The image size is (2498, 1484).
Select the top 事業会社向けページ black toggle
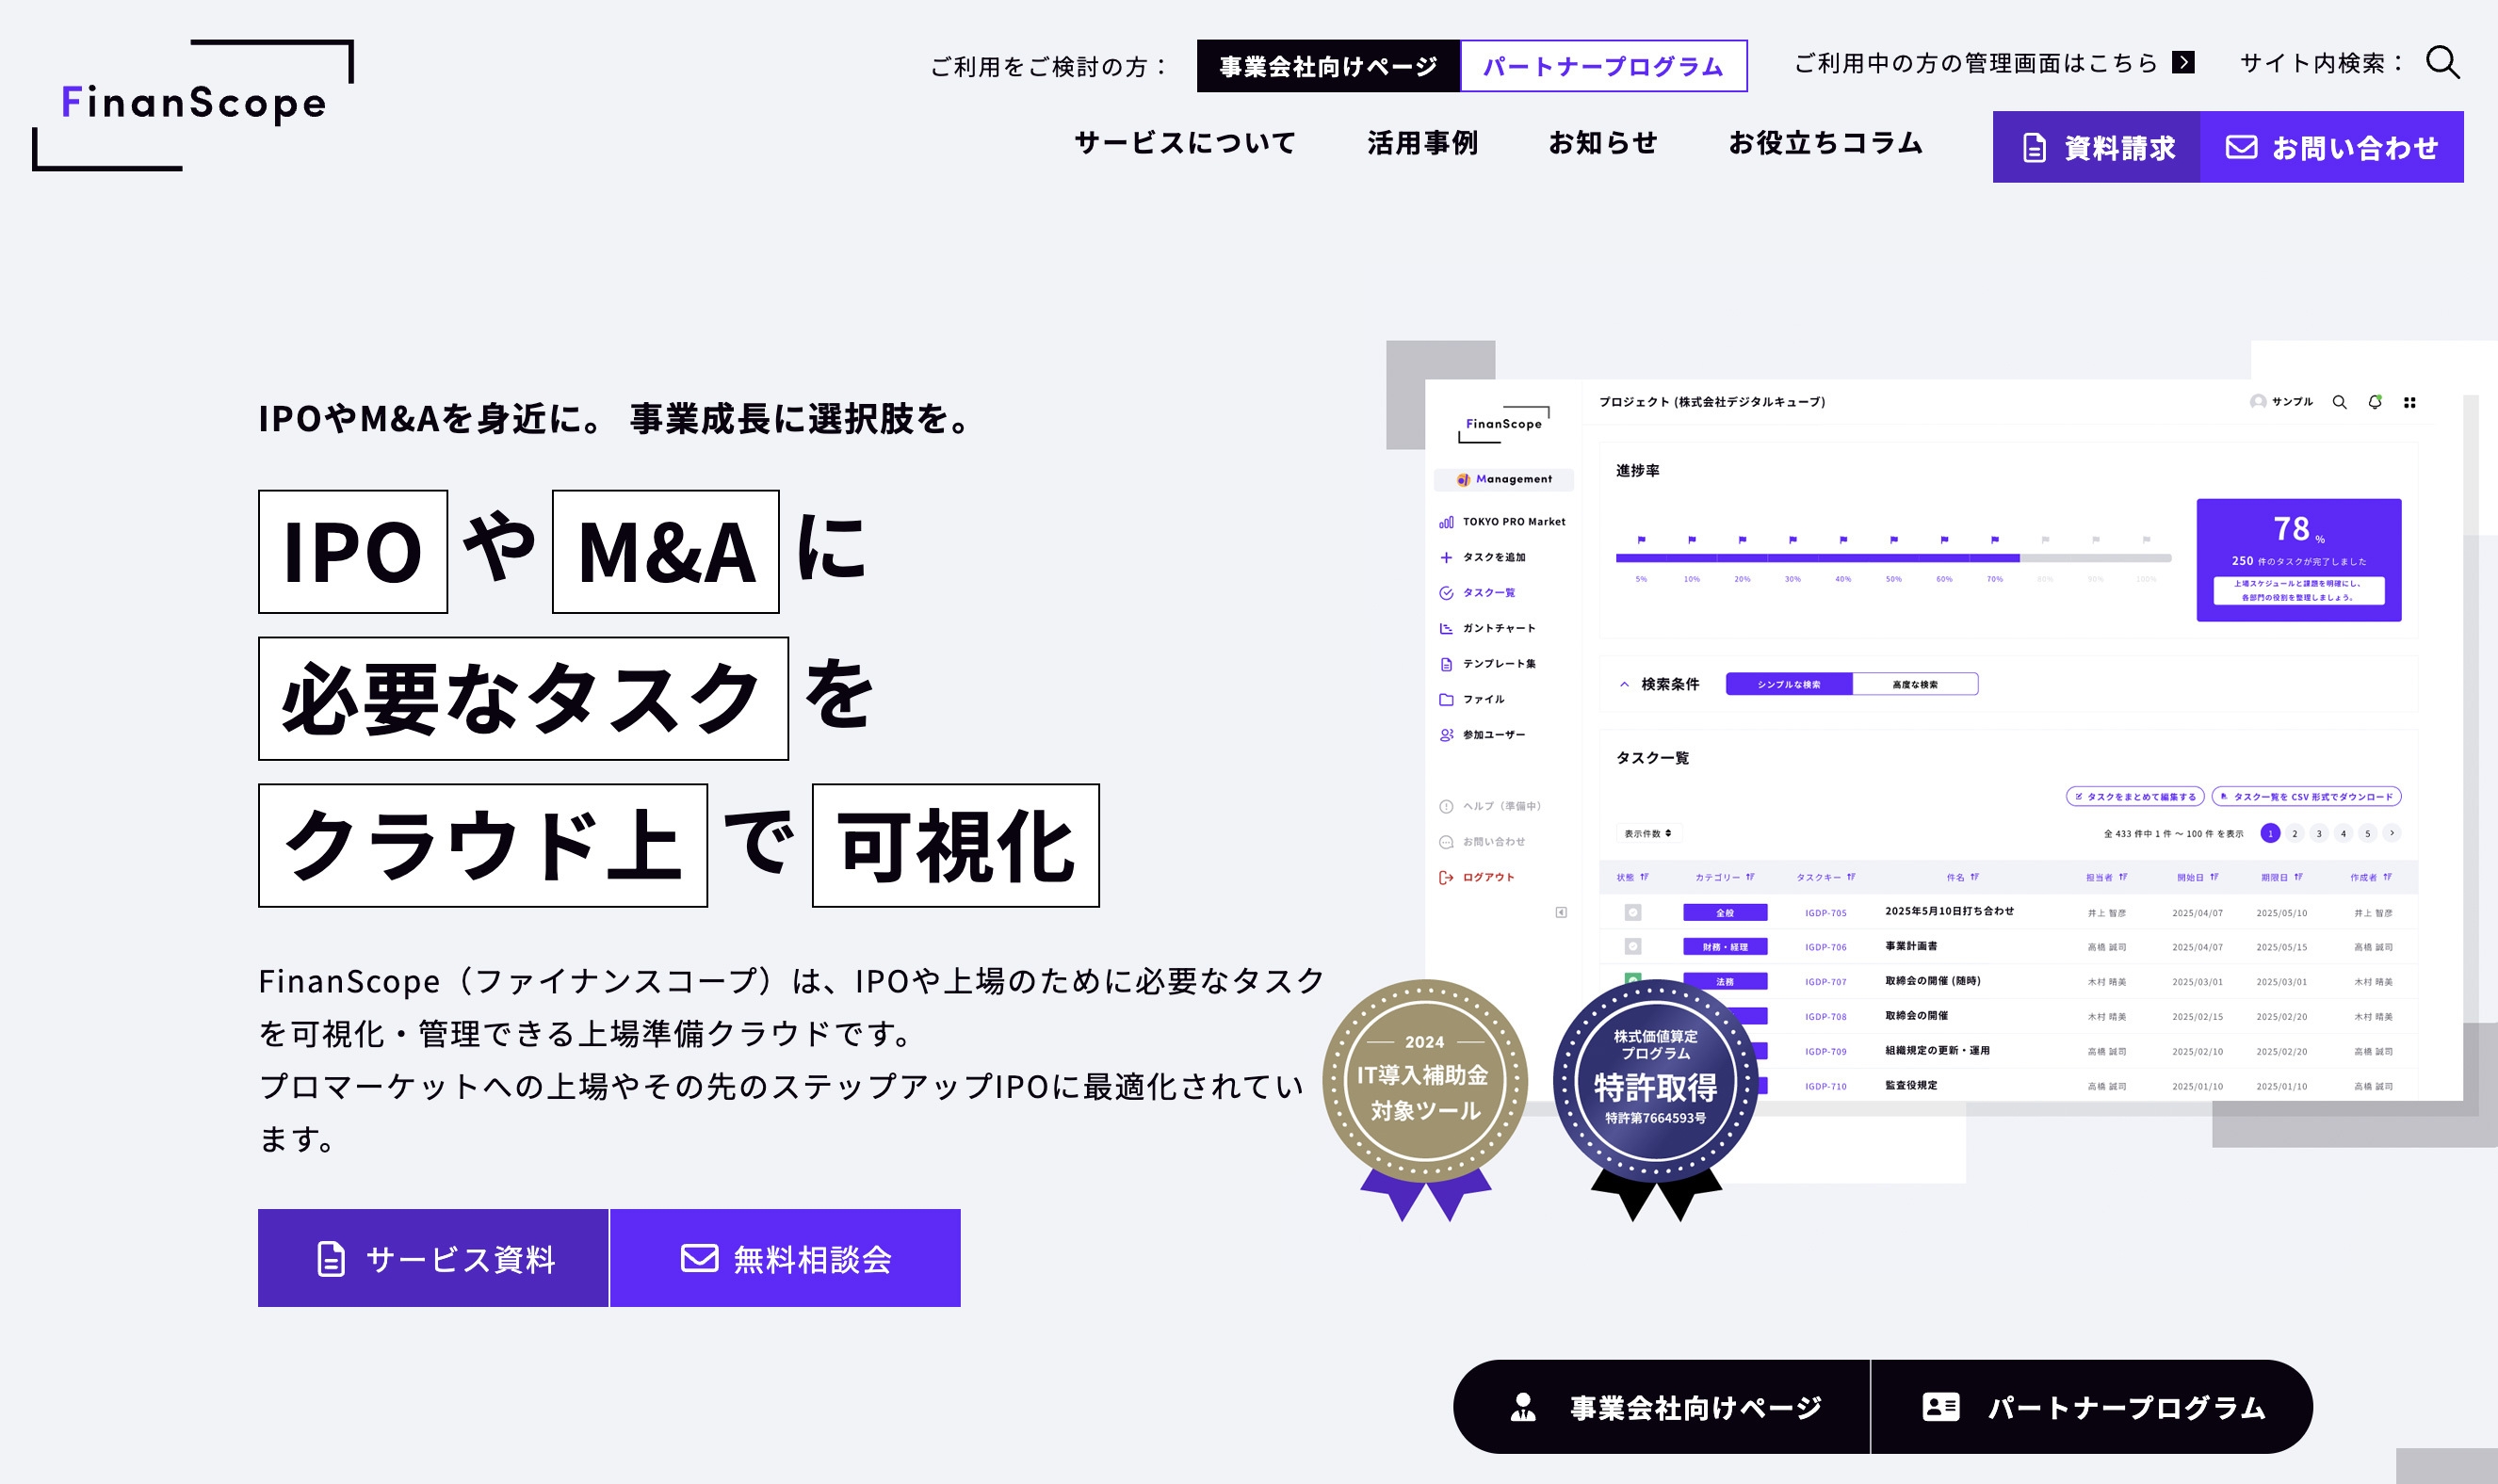click(x=1328, y=66)
